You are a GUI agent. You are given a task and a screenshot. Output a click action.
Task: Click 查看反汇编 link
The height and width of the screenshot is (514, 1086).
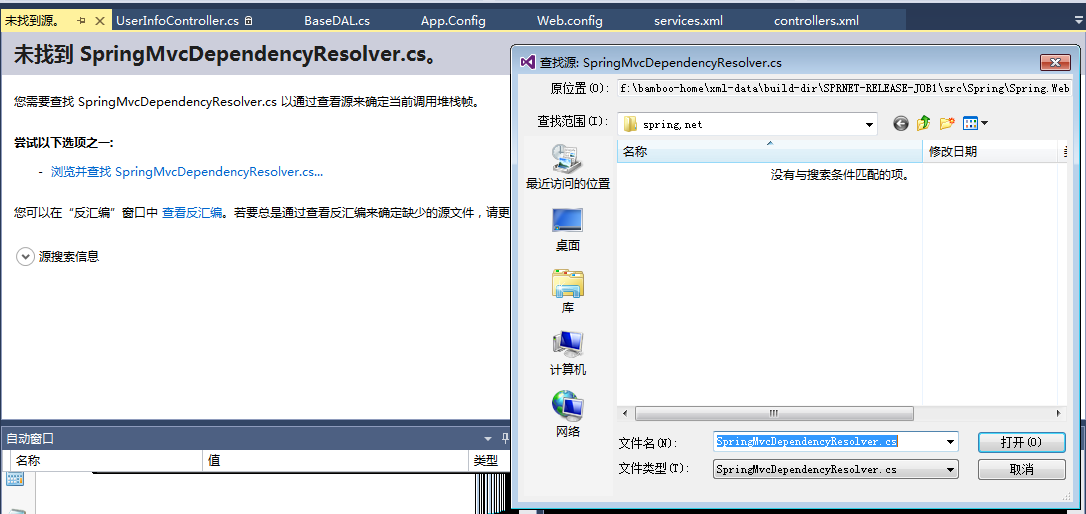pyautogui.click(x=192, y=213)
